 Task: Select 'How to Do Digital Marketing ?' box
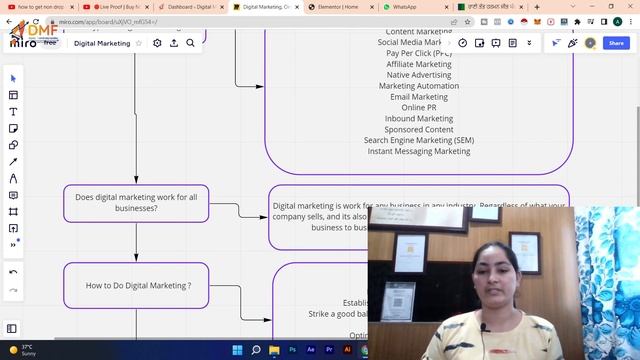(x=136, y=285)
